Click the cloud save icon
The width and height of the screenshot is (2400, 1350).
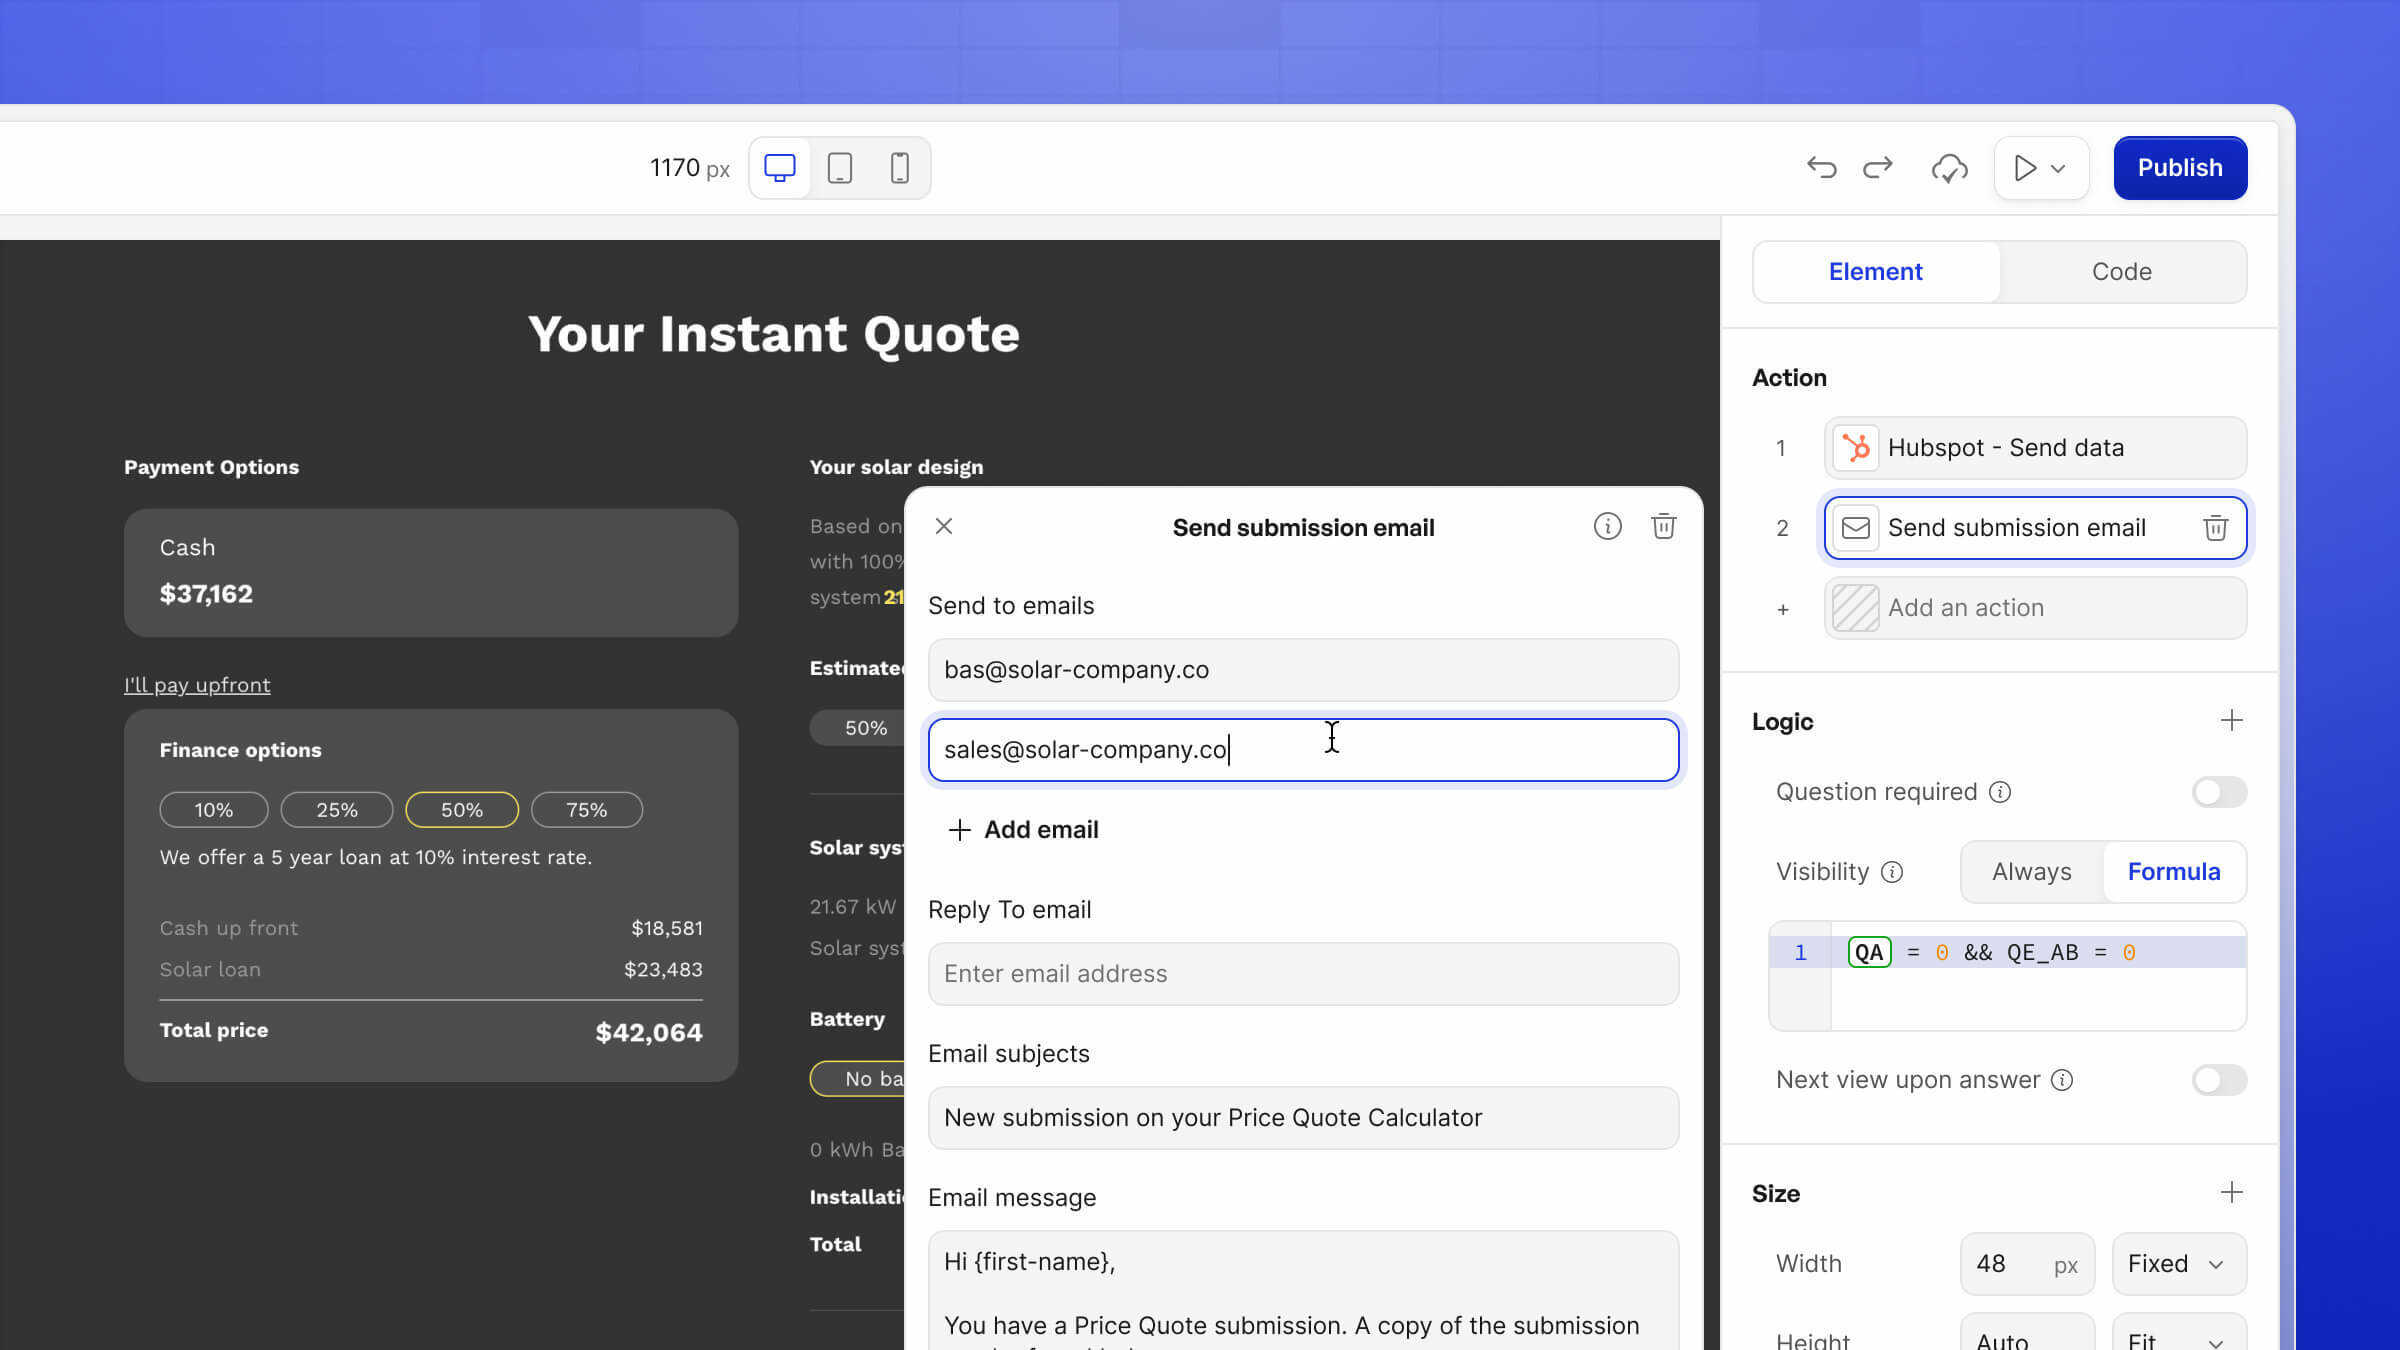1949,168
